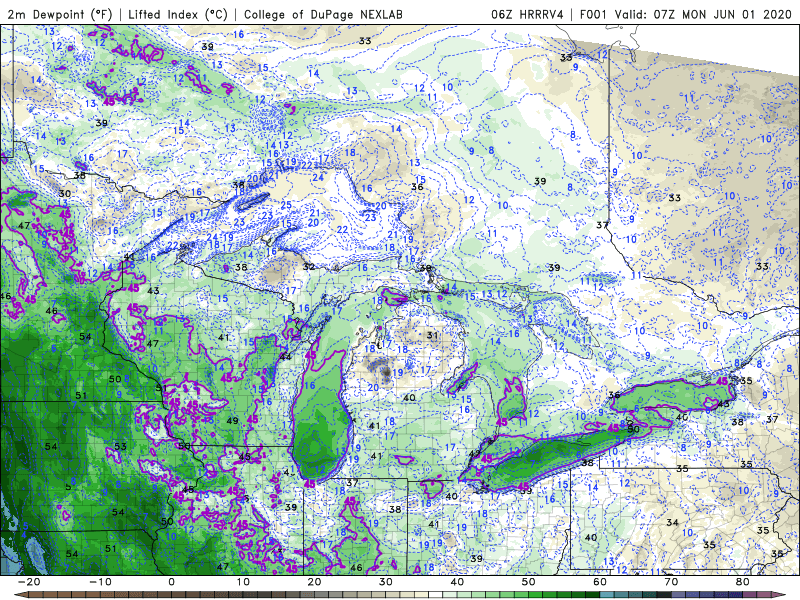Click the '50' color scale label

(x=529, y=582)
